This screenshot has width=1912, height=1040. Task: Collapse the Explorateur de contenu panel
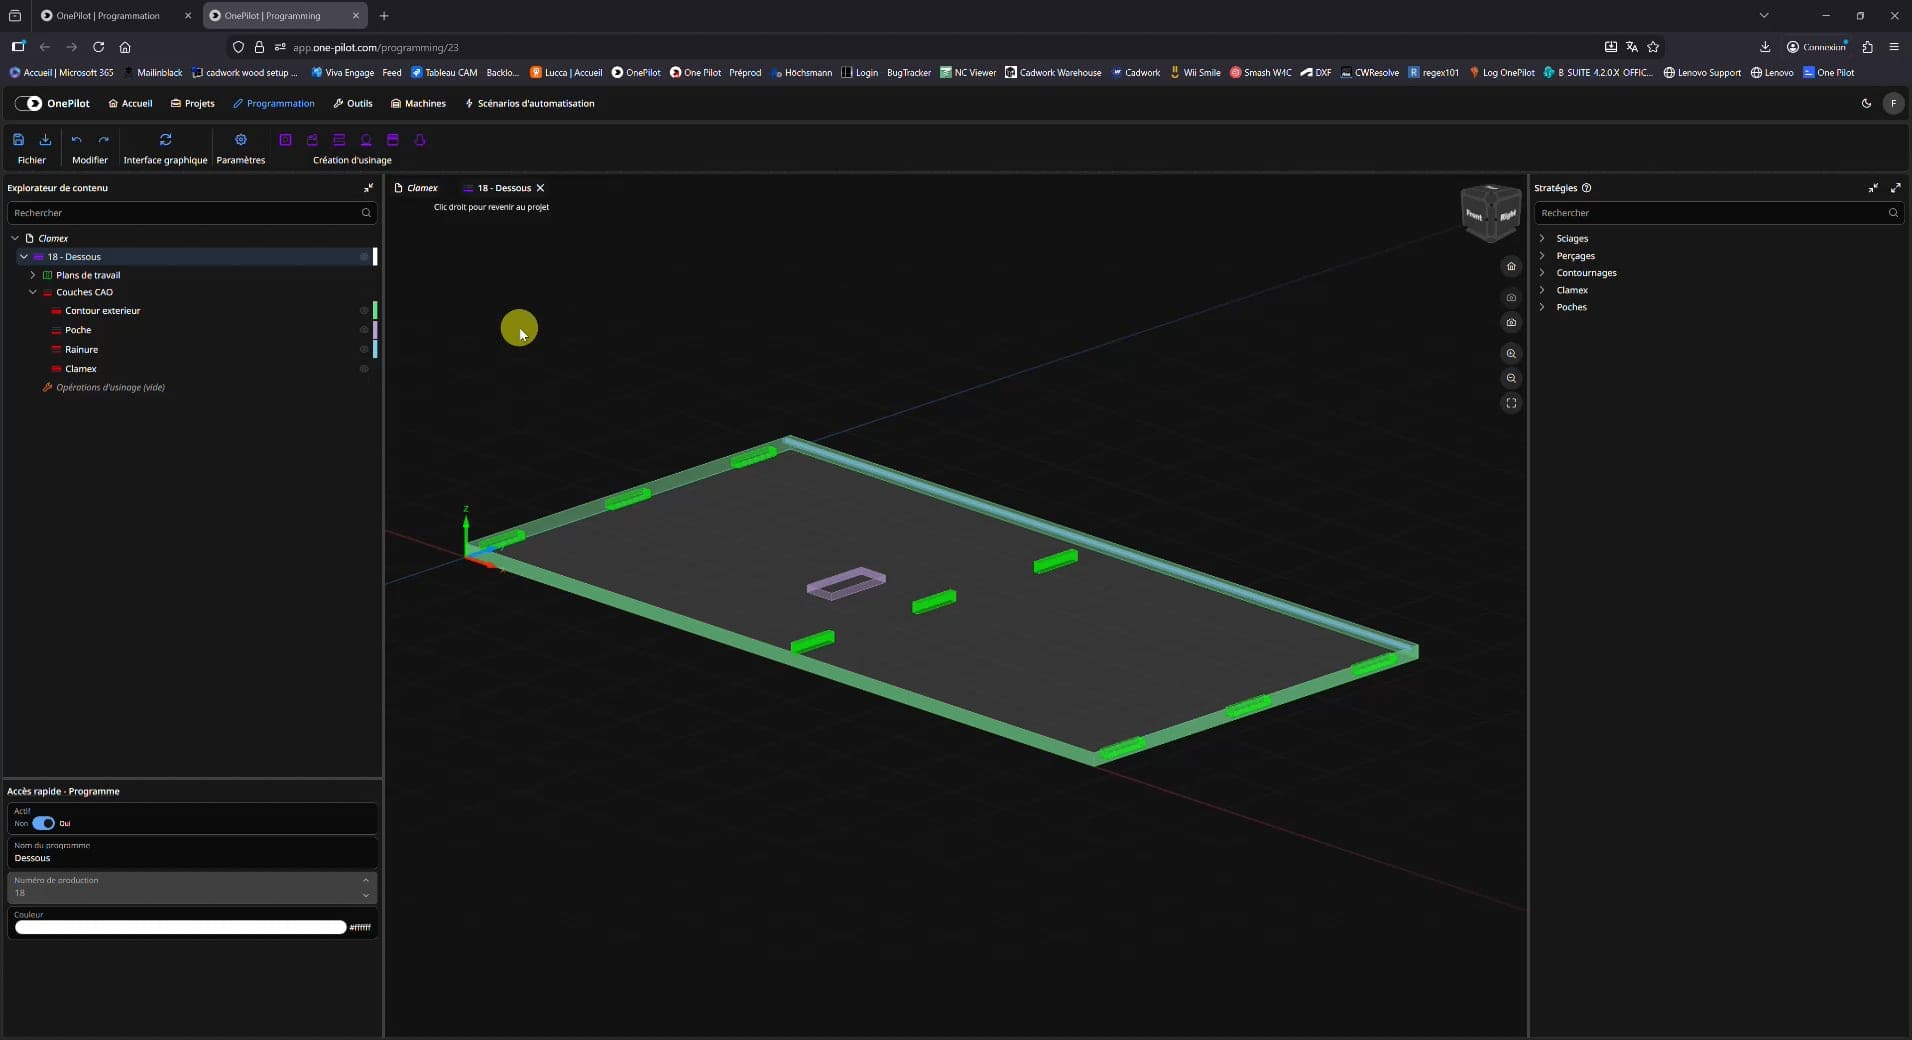point(368,188)
